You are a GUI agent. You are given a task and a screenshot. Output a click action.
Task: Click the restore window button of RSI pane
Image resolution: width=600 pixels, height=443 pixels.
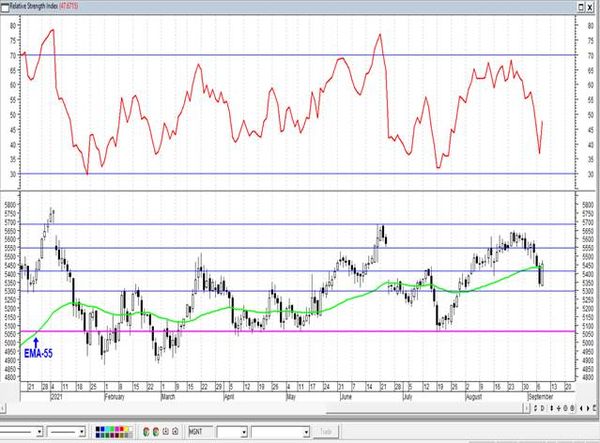pyautogui.click(x=581, y=7)
